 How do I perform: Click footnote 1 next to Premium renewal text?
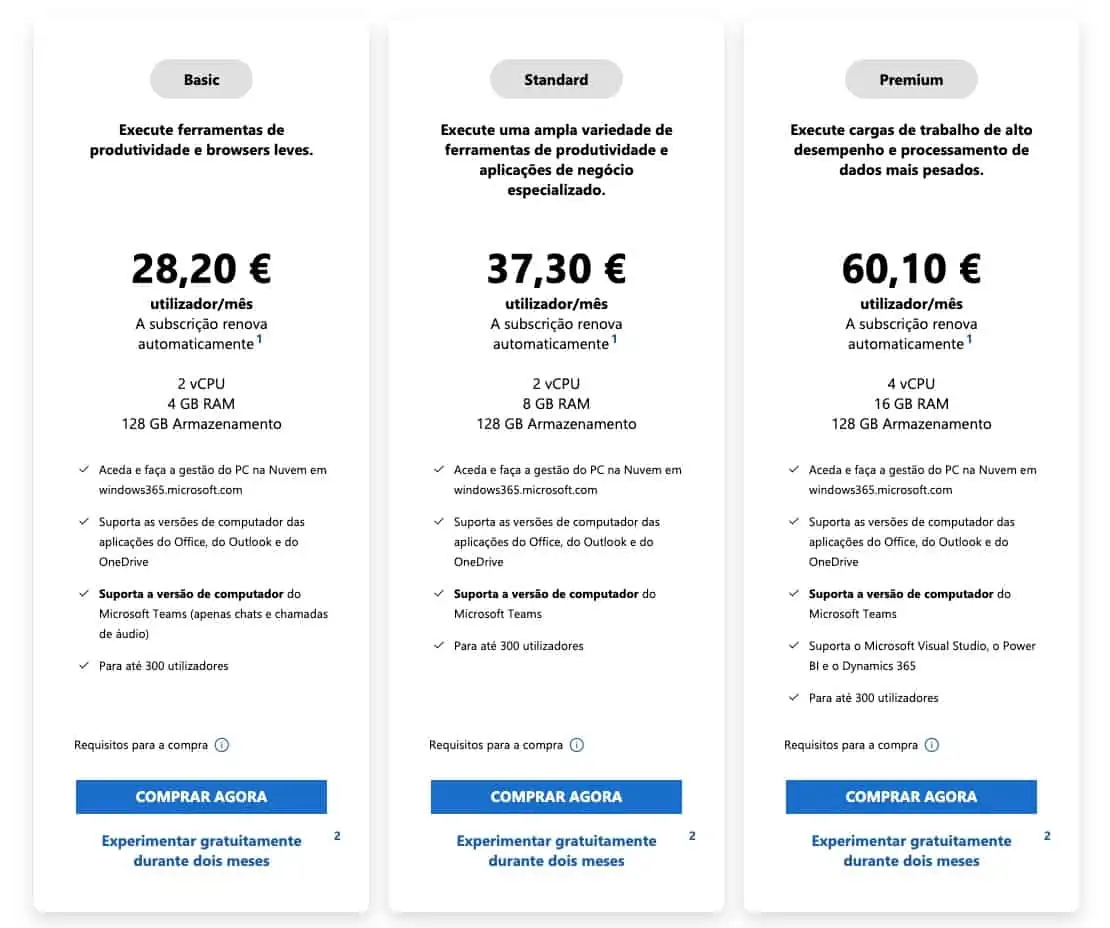coord(969,340)
